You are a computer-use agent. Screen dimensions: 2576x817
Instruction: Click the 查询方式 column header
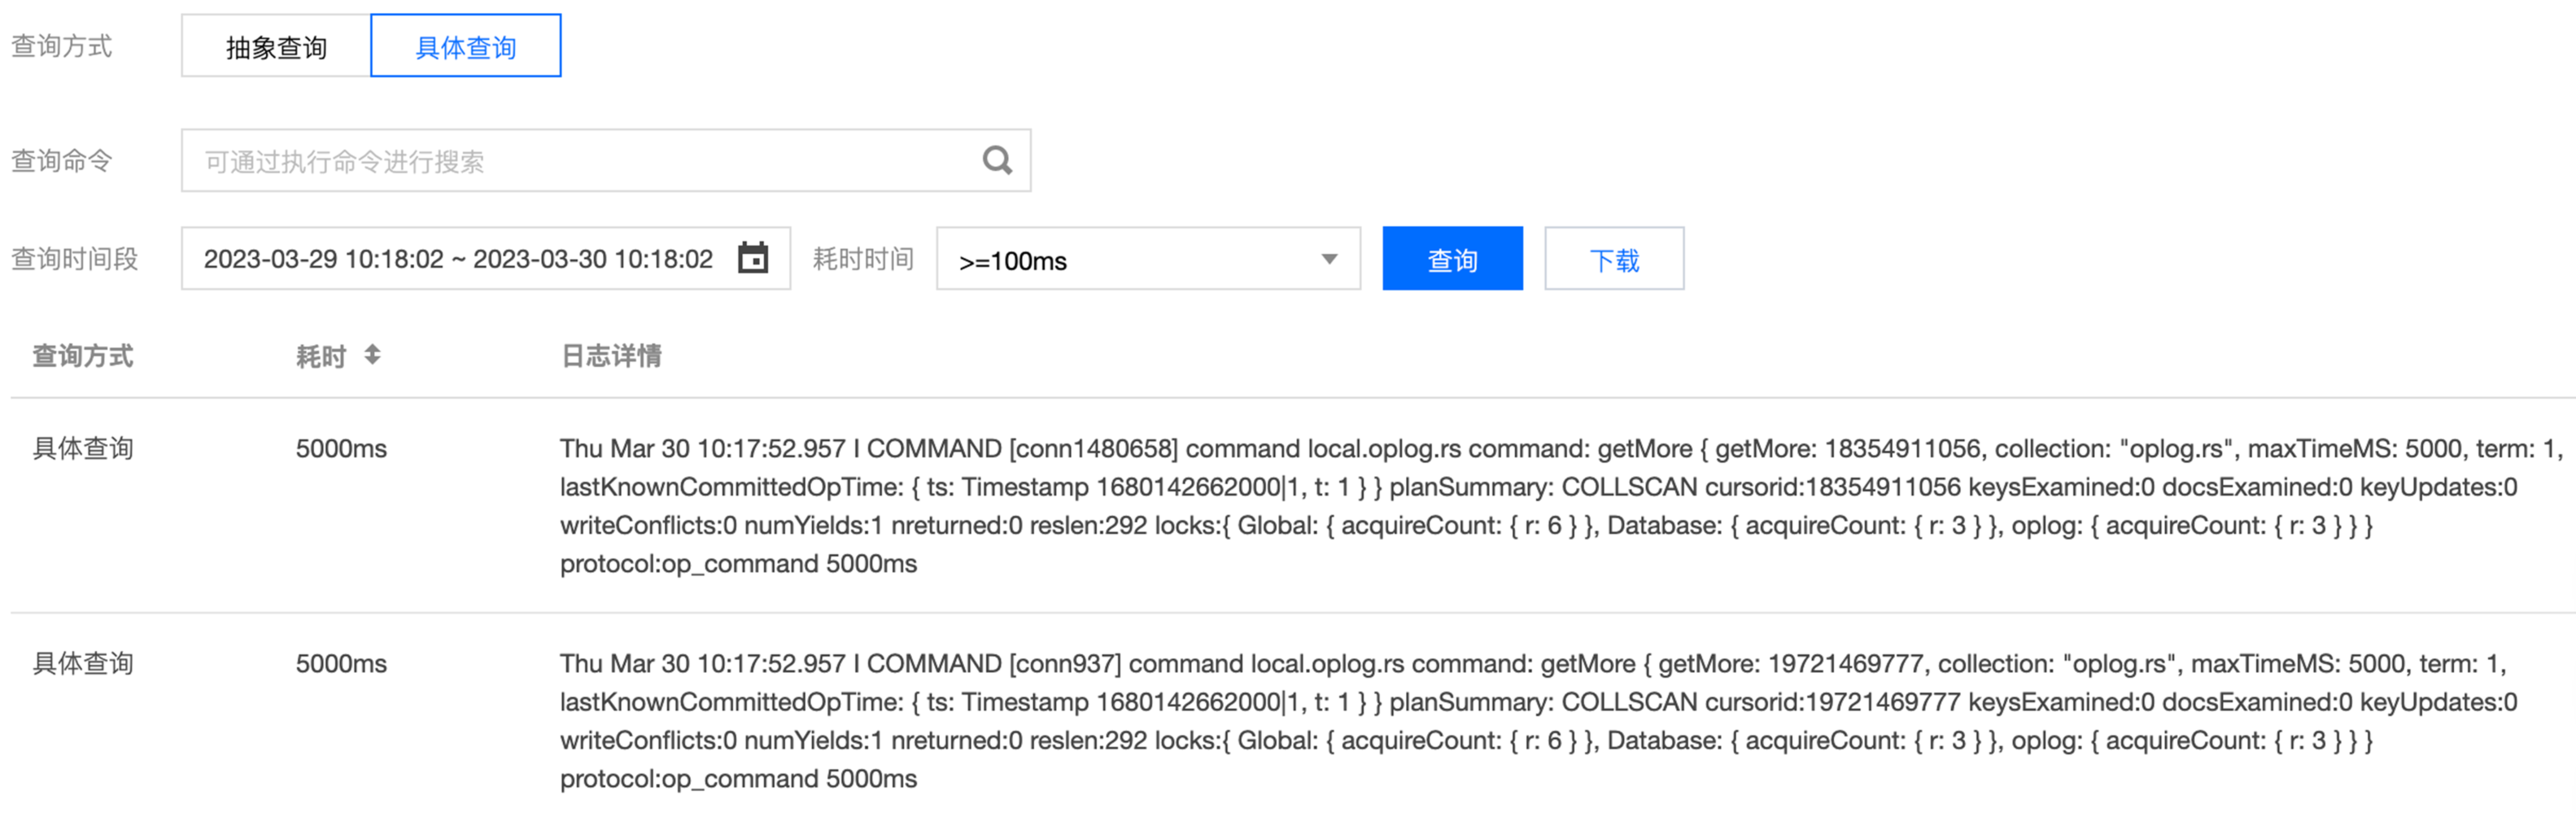pyautogui.click(x=83, y=356)
